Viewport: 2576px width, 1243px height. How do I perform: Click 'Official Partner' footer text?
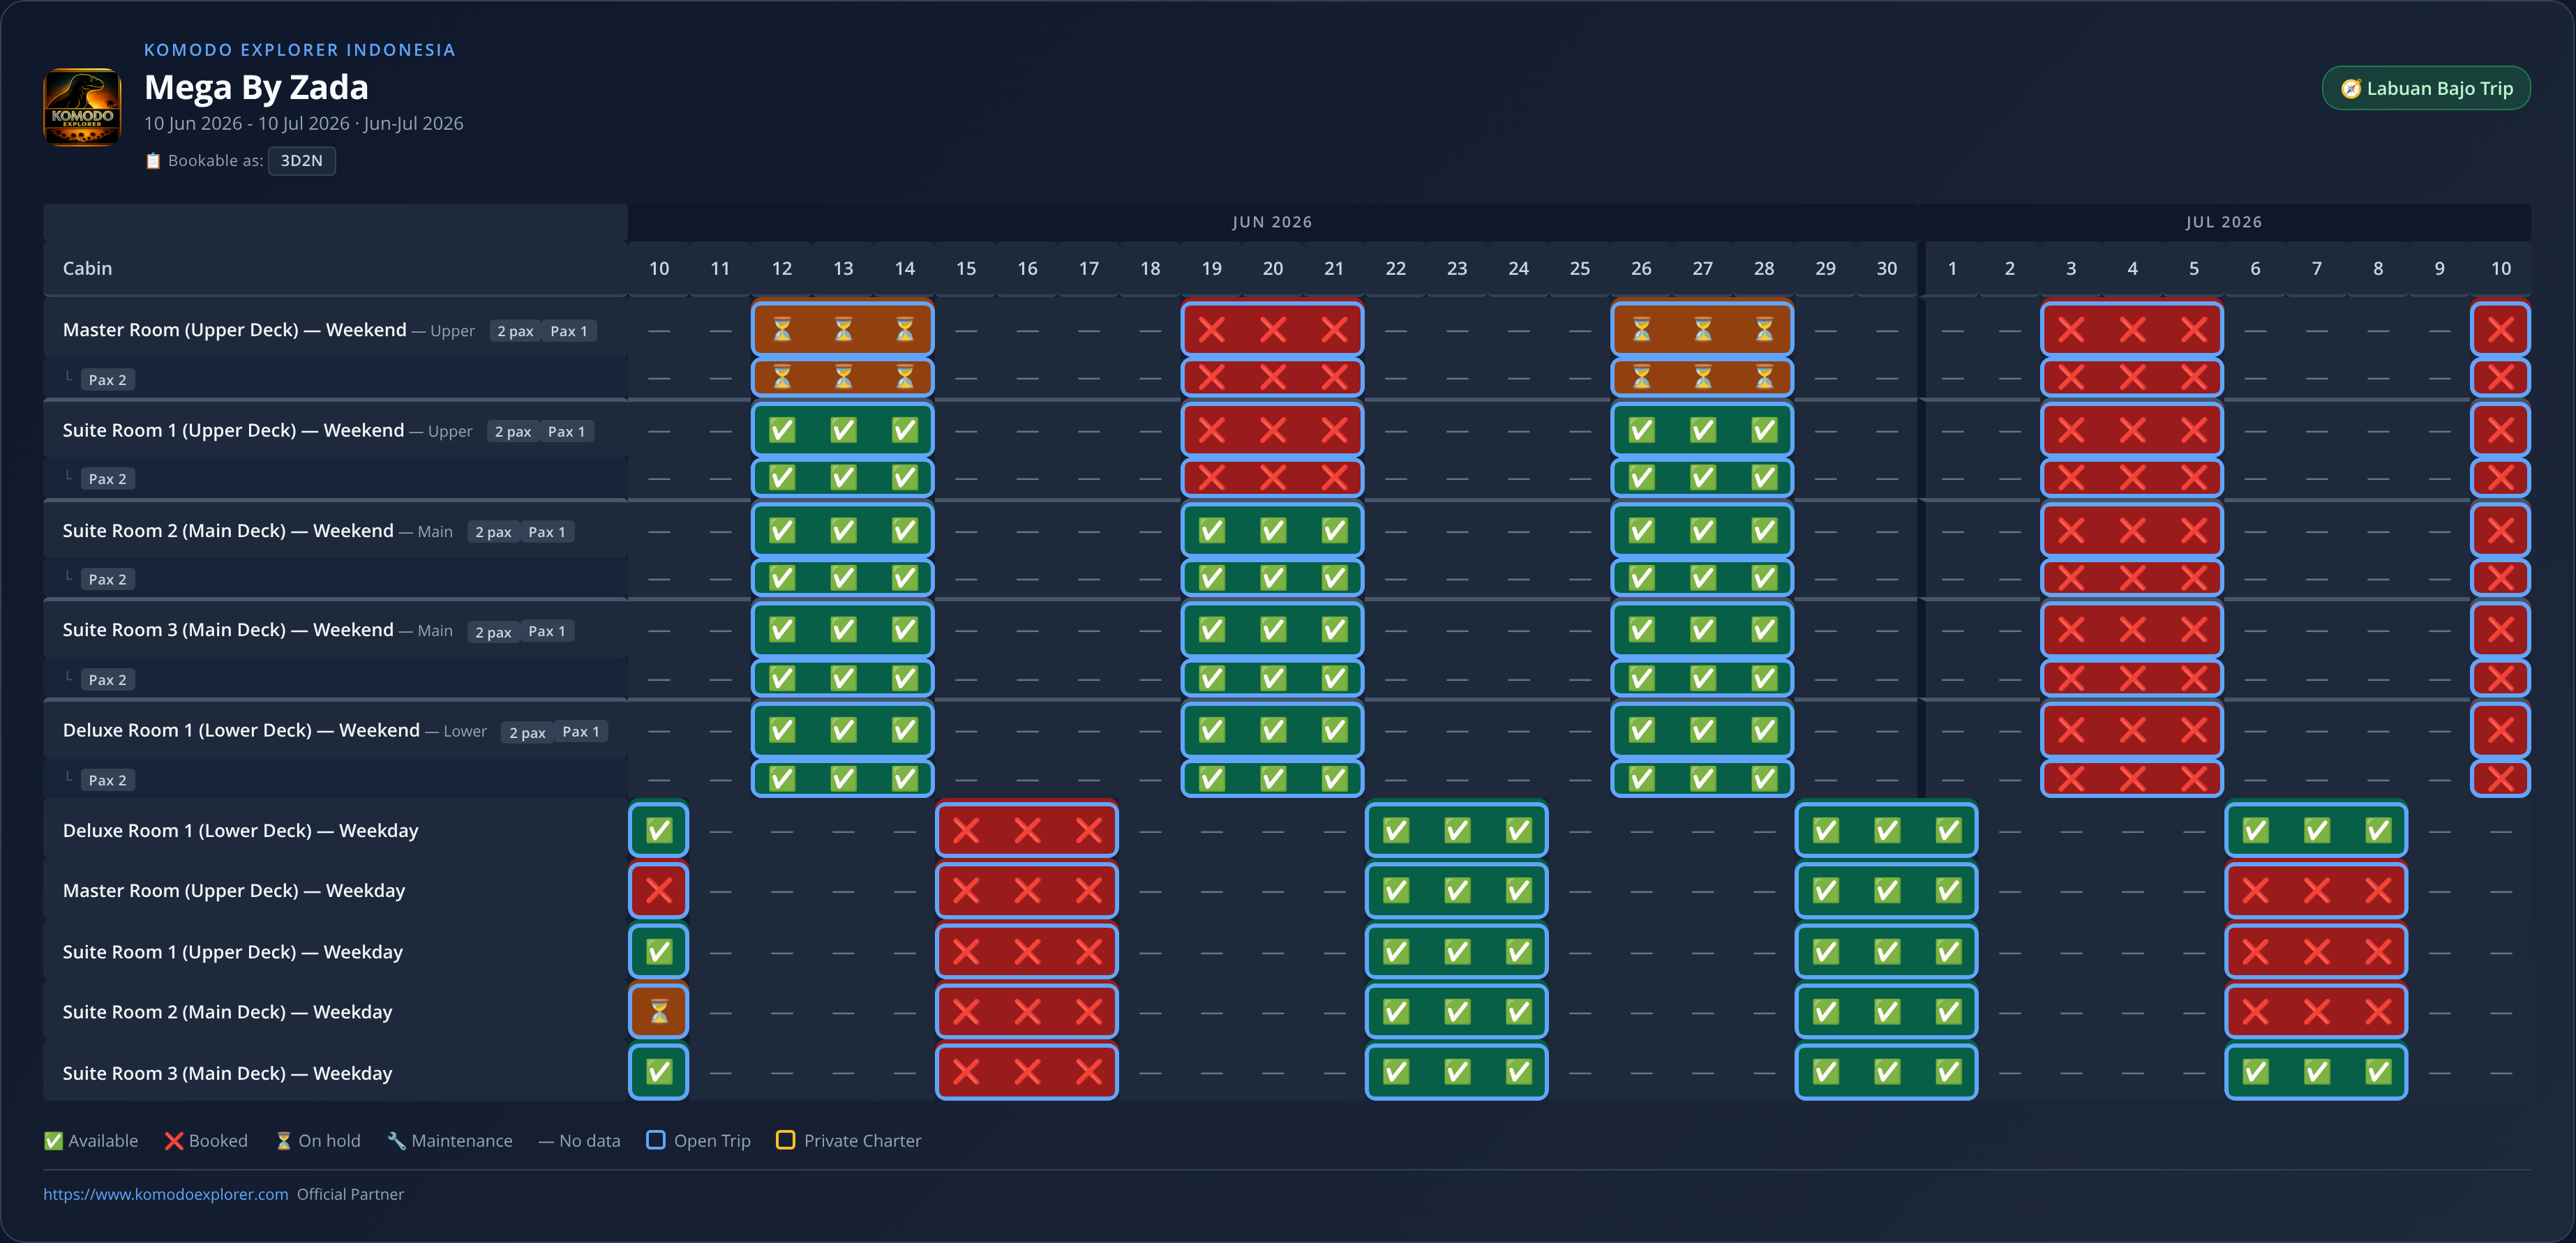point(350,1194)
